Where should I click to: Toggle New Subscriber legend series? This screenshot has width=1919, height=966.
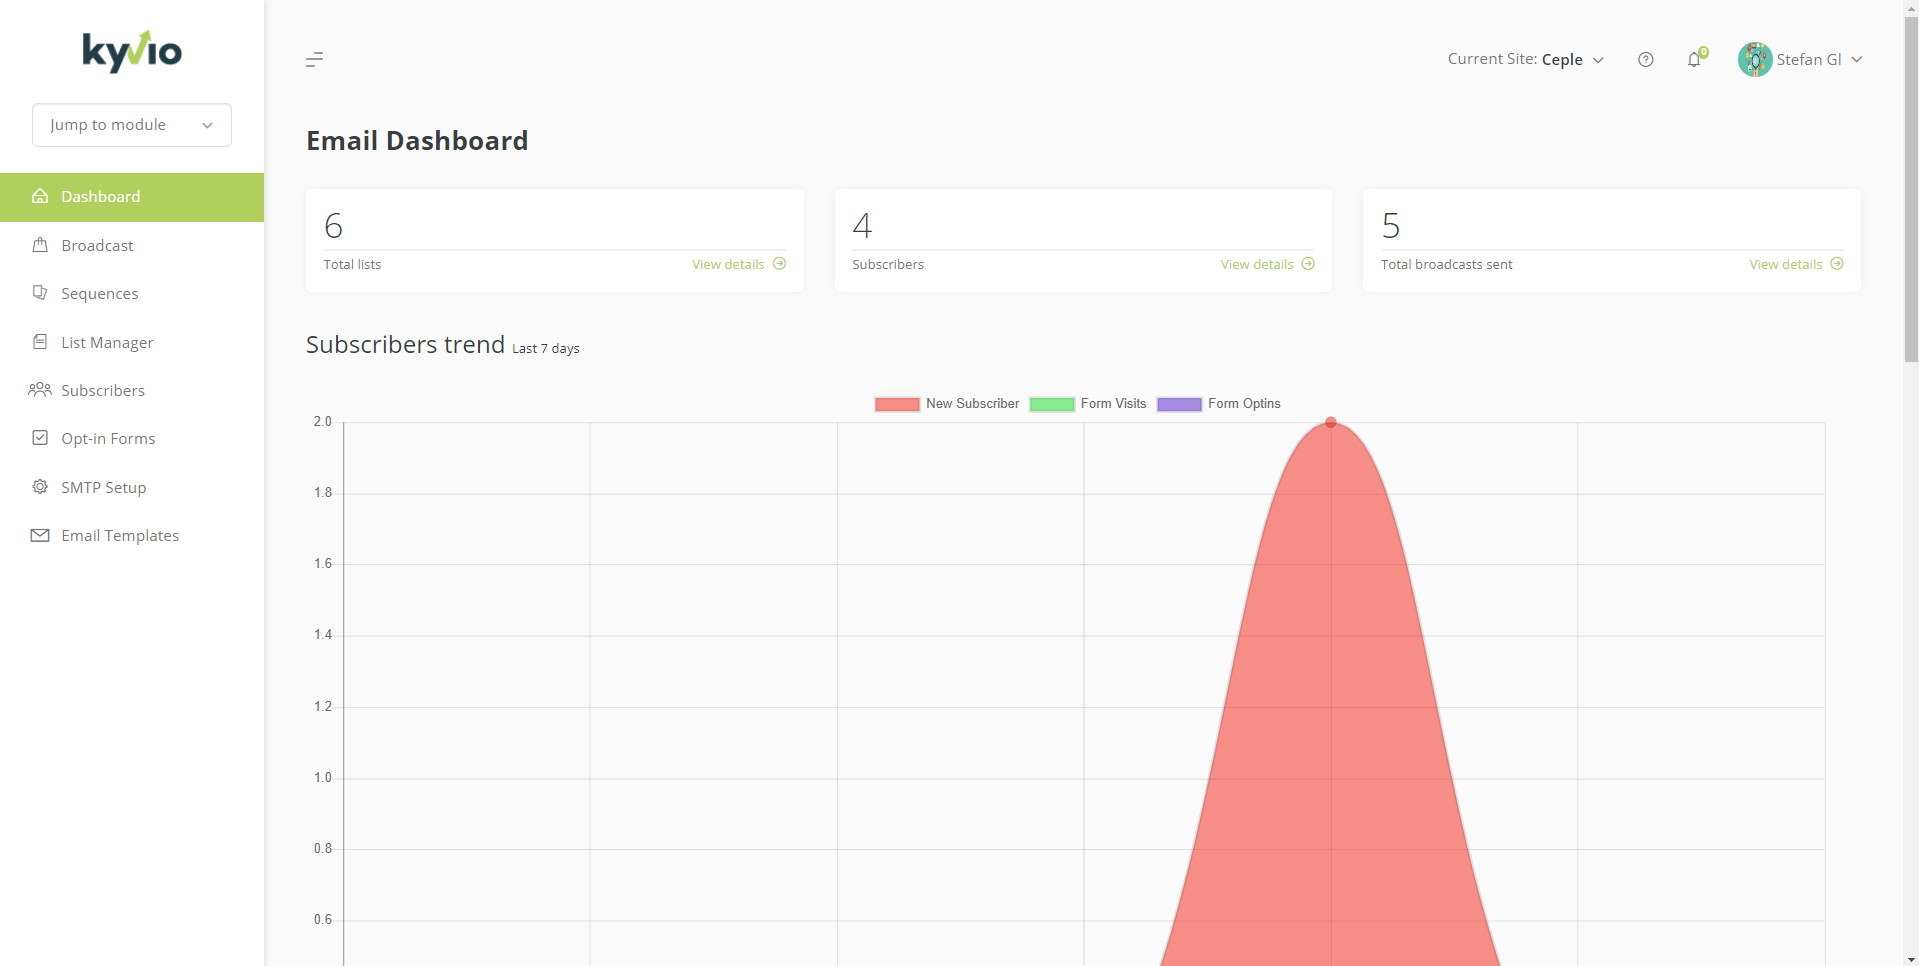(947, 404)
